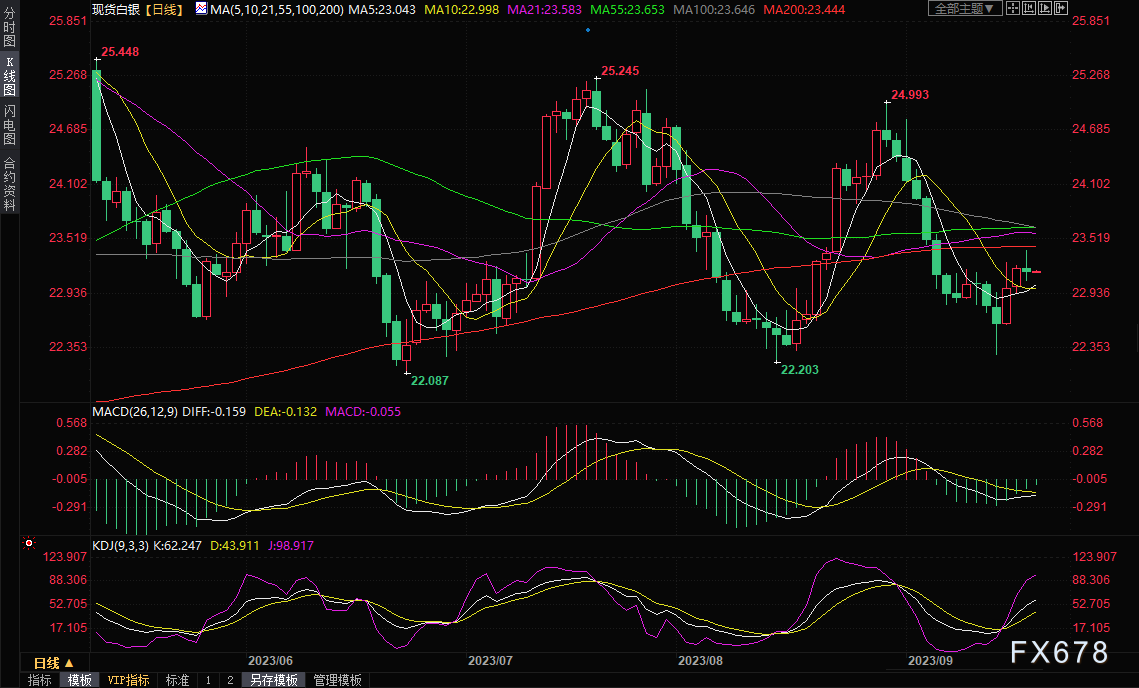Open the 合约资料 side tab
Viewport: 1139px width, 688px height.
(9, 183)
